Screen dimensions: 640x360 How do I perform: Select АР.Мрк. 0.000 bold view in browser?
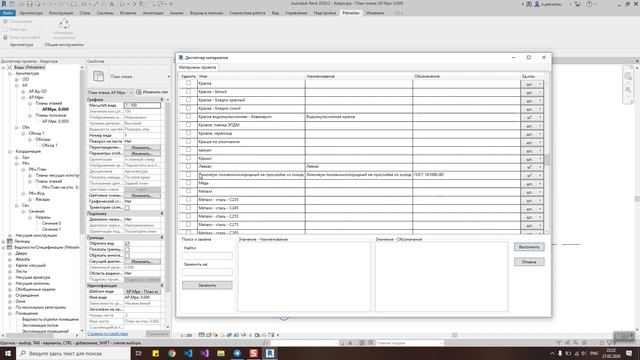pos(56,109)
